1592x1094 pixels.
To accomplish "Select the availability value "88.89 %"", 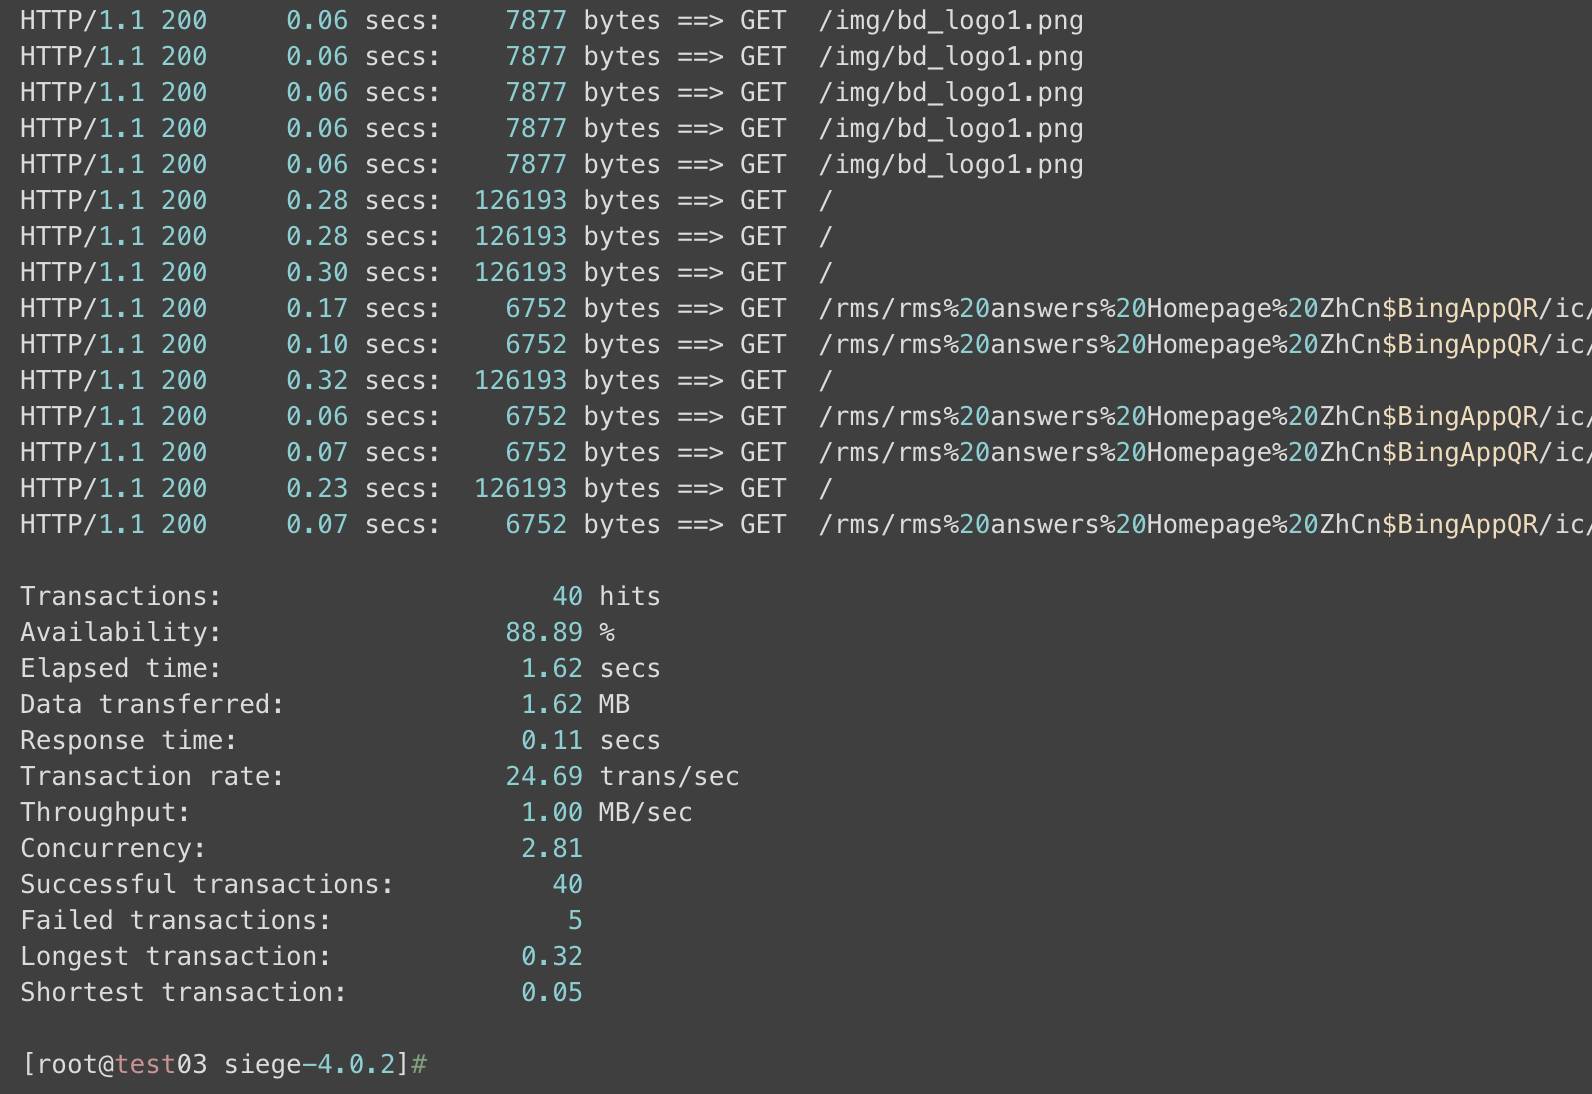I will [560, 632].
